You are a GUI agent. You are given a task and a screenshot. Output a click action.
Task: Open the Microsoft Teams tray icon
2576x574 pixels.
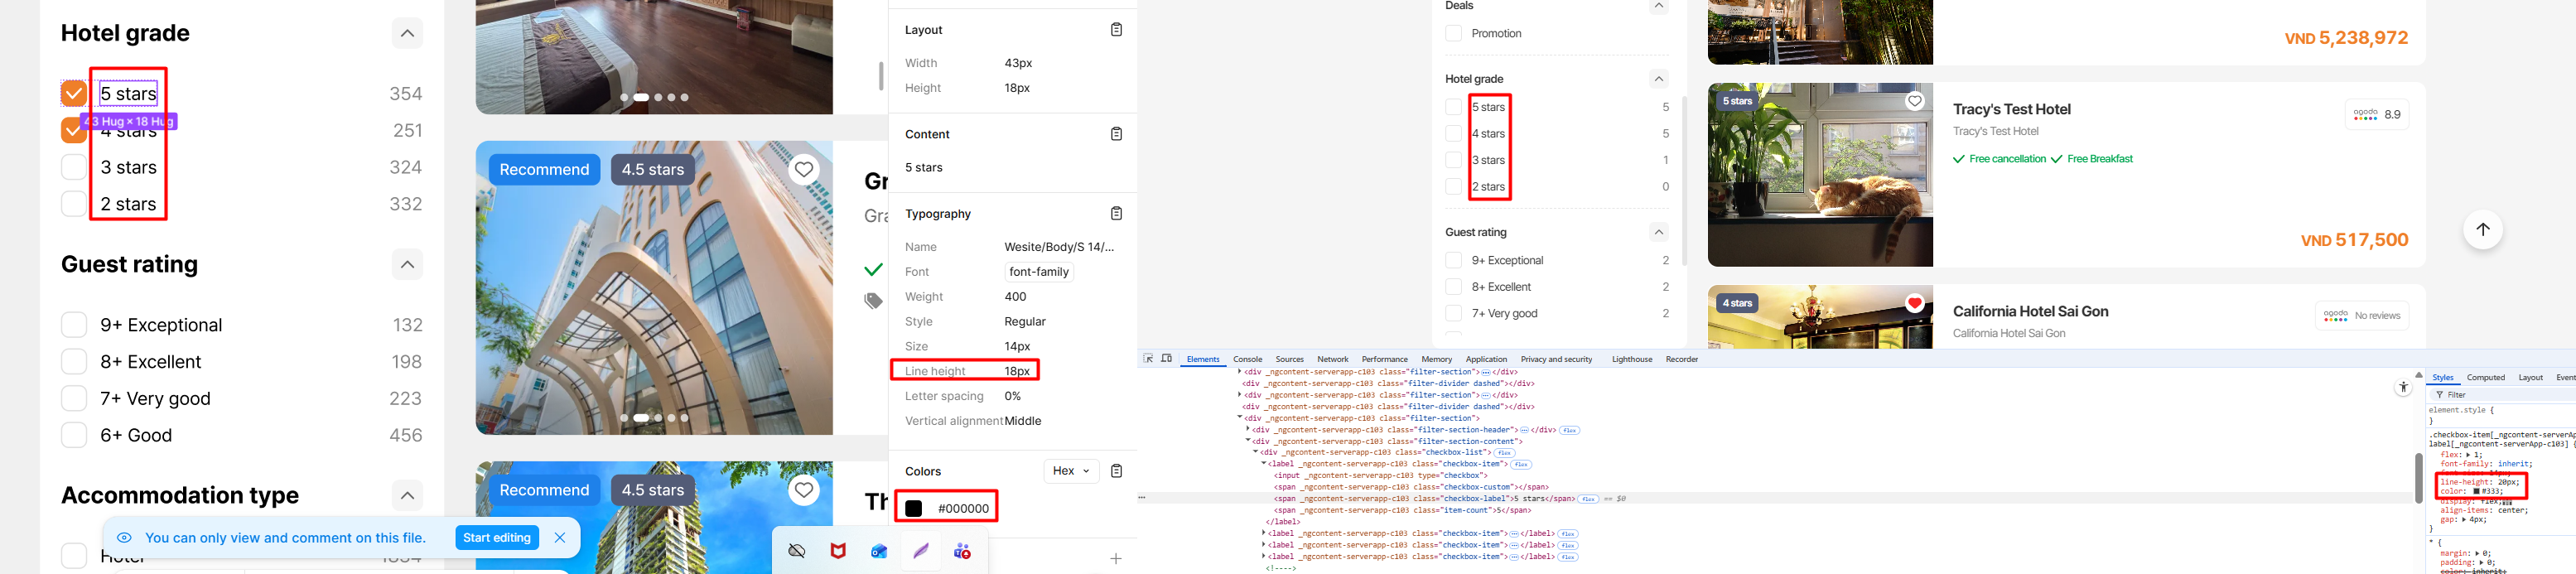pos(962,551)
